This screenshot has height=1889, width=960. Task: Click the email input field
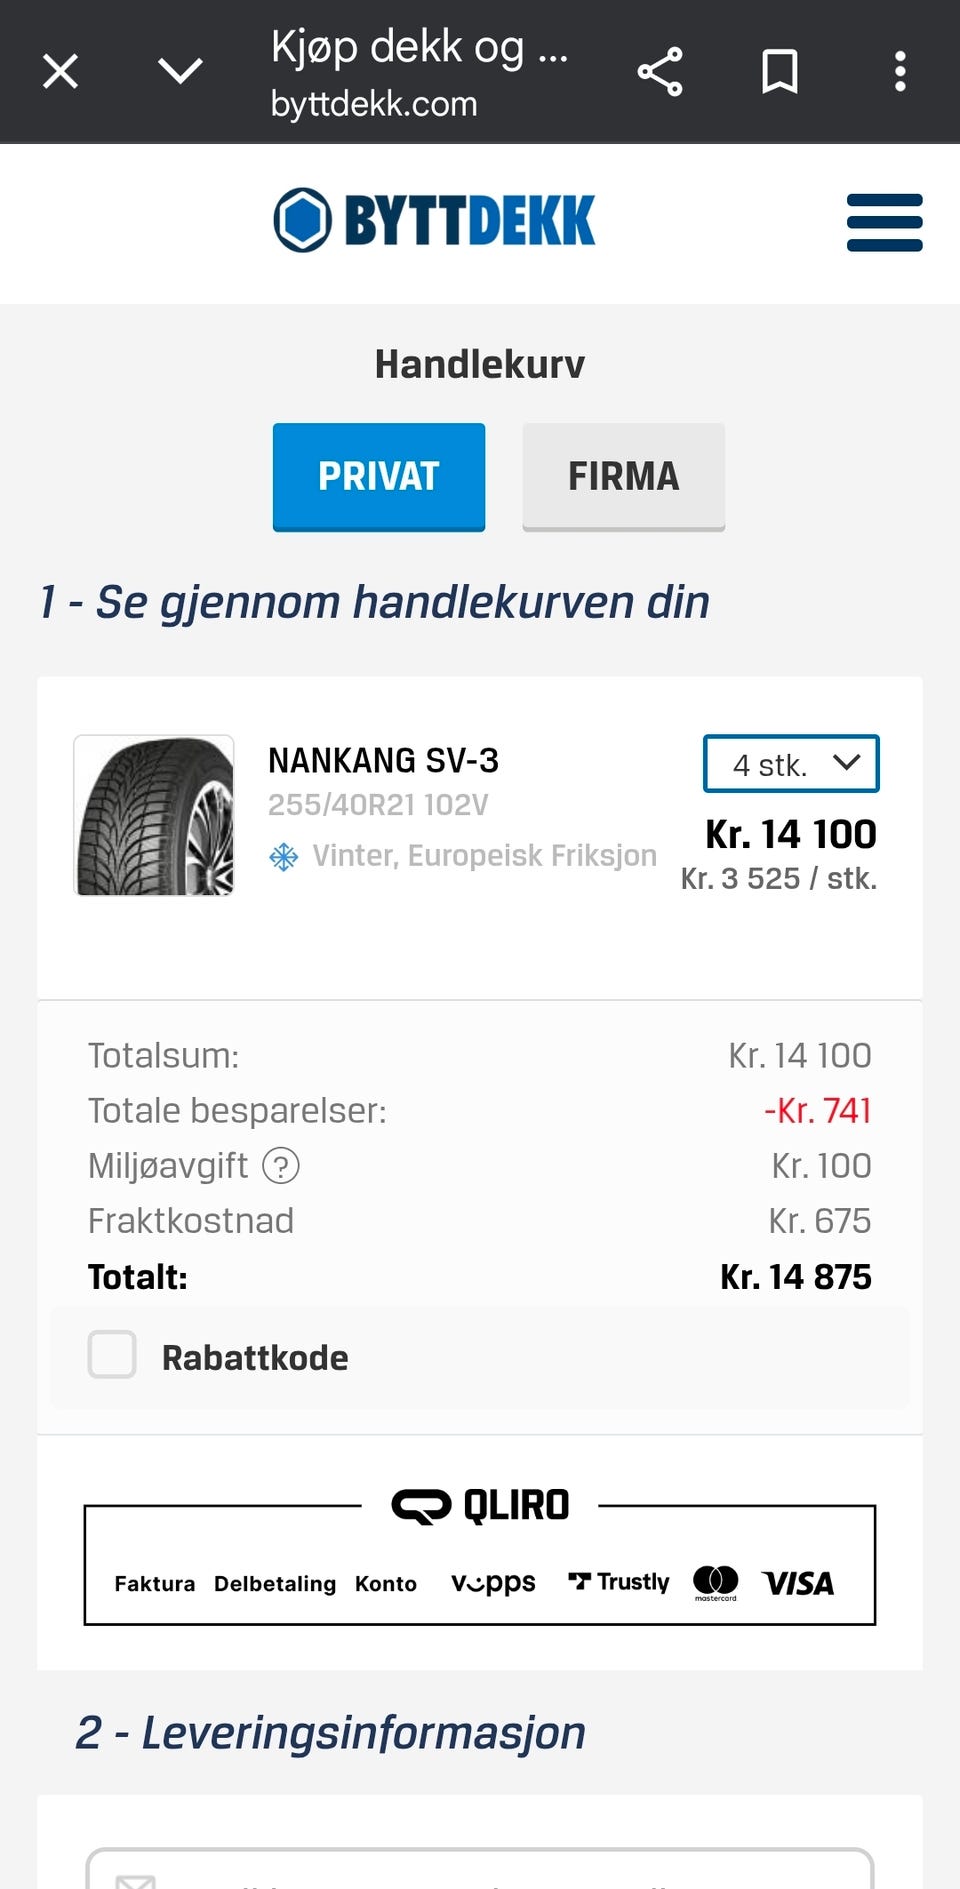480,1869
